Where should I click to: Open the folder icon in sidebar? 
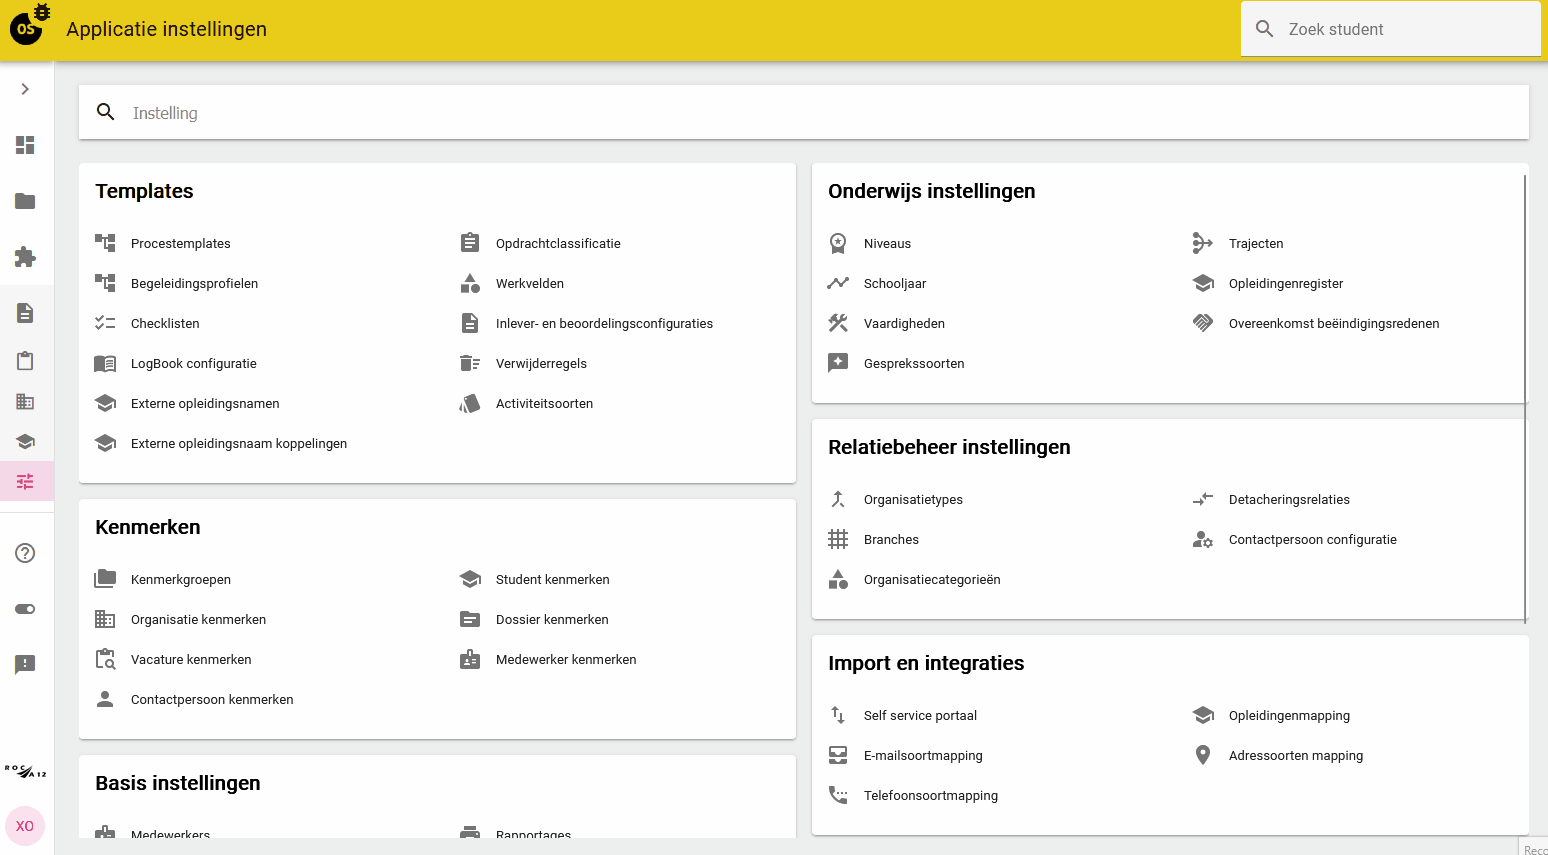tap(25, 201)
